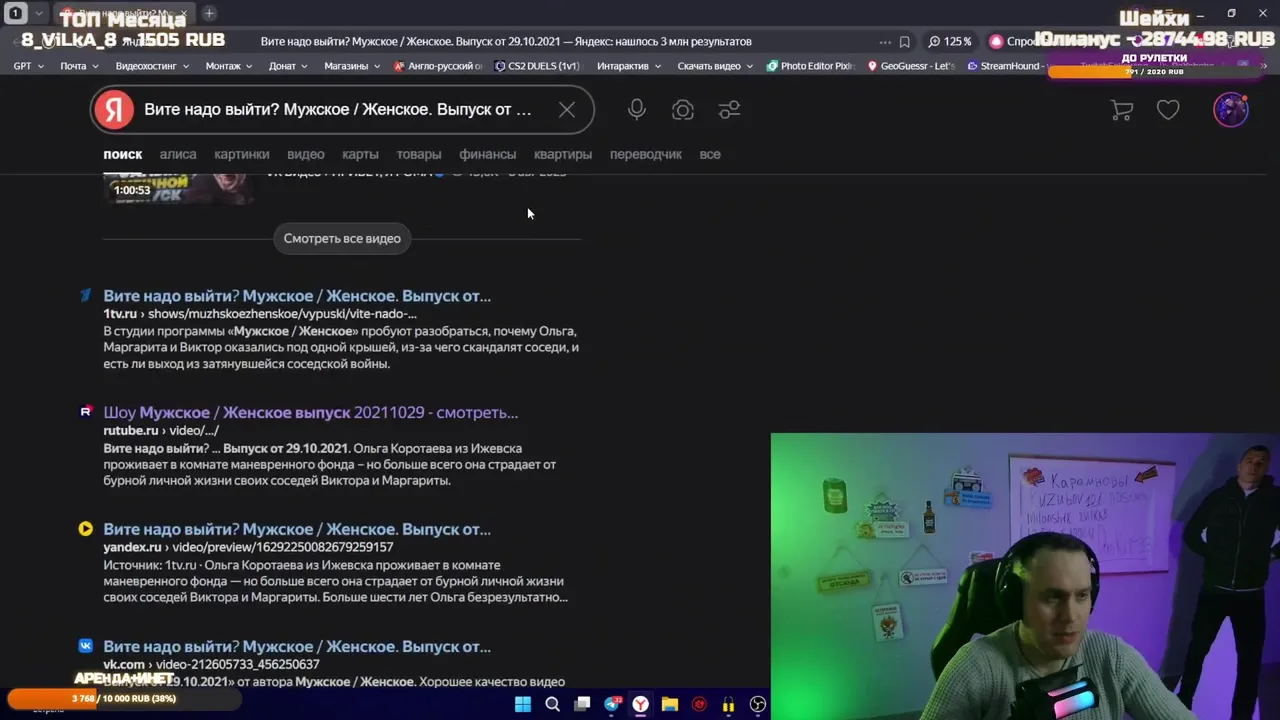This screenshot has width=1280, height=720.
Task: Click the VK result favicon
Action: tap(86, 646)
